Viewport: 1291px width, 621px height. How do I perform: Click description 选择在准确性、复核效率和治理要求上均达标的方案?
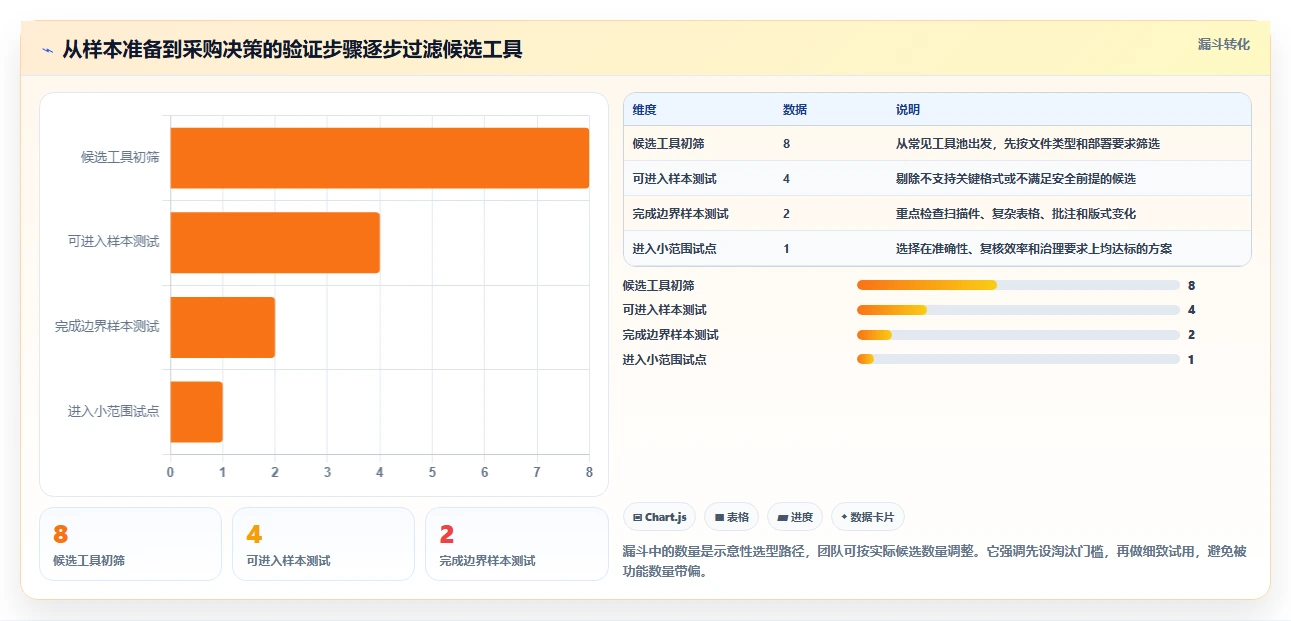pos(1034,249)
